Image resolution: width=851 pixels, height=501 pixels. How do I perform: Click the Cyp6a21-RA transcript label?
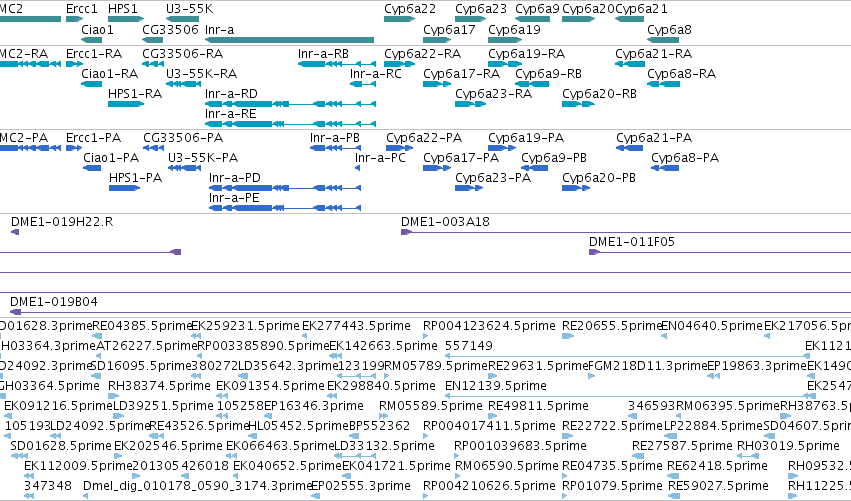(653, 54)
